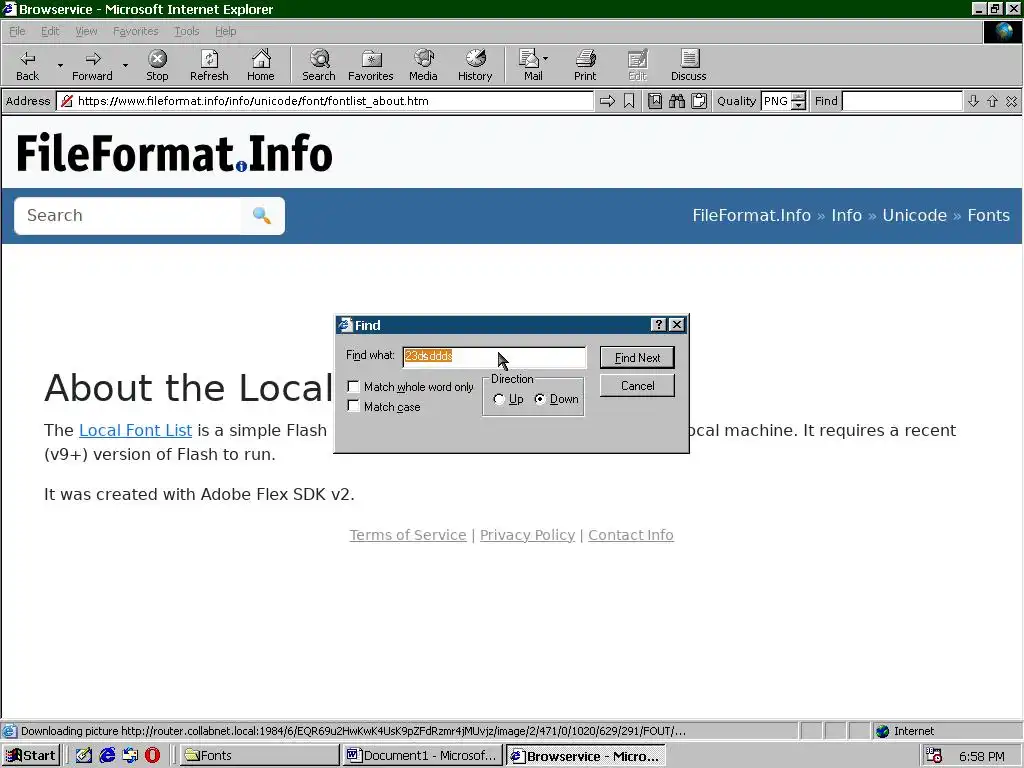This screenshot has height=768, width=1024.
Task: Open the Back button history dropdown arrow
Action: click(x=60, y=66)
